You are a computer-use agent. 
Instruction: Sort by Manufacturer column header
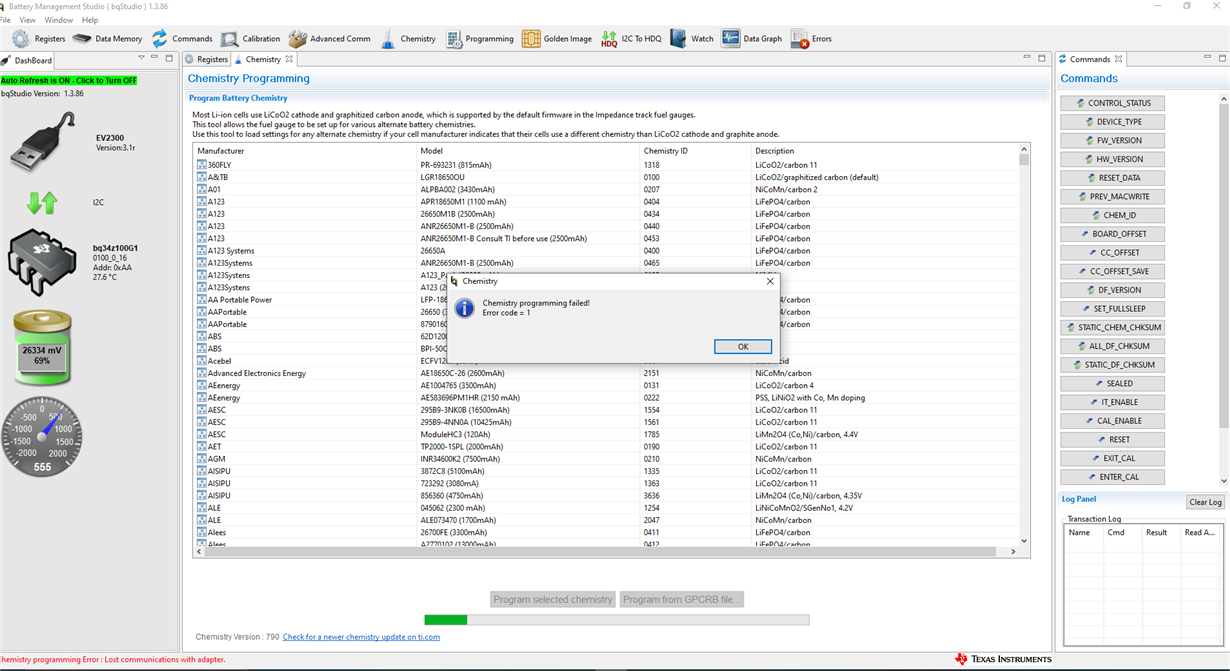tap(306, 151)
